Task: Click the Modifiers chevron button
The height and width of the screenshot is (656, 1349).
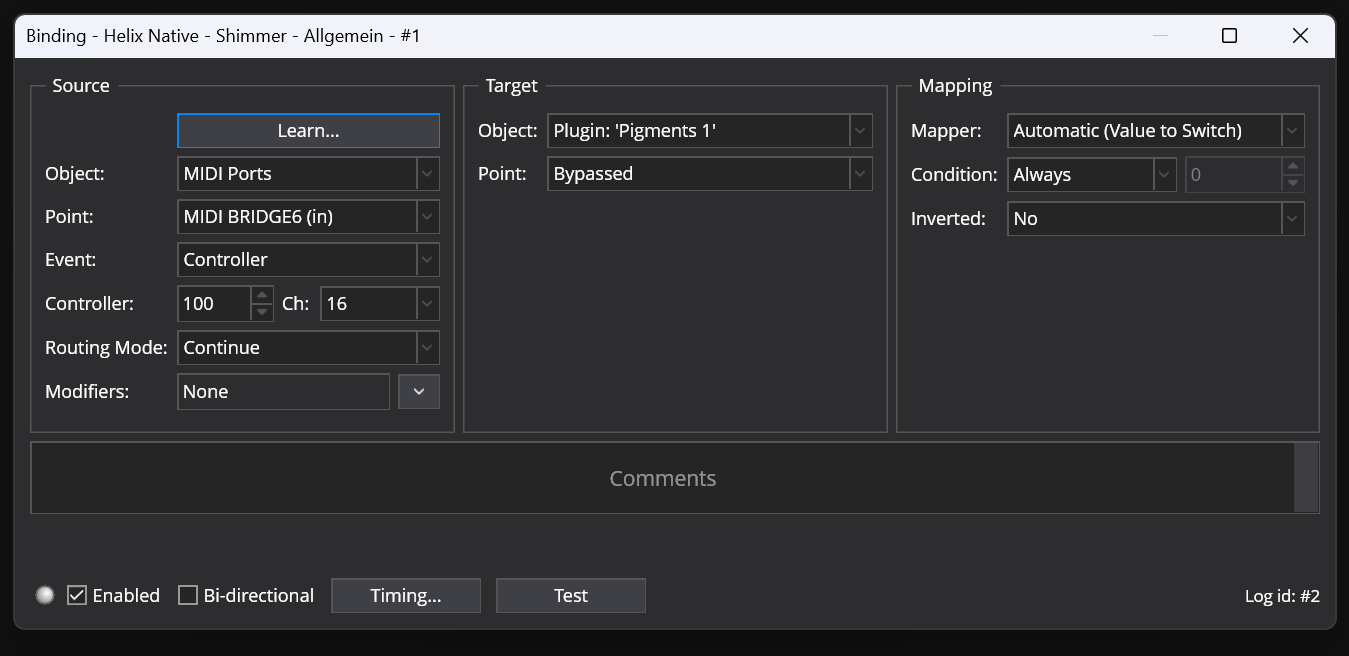Action: (x=419, y=392)
